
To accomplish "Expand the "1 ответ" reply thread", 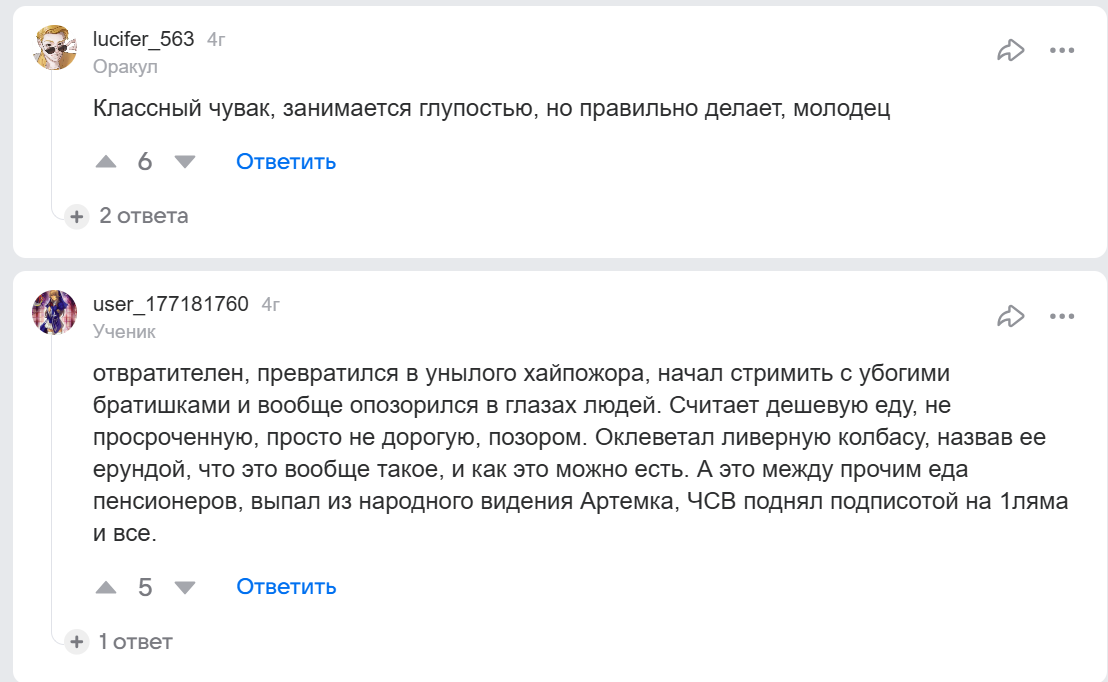I will (x=134, y=642).
